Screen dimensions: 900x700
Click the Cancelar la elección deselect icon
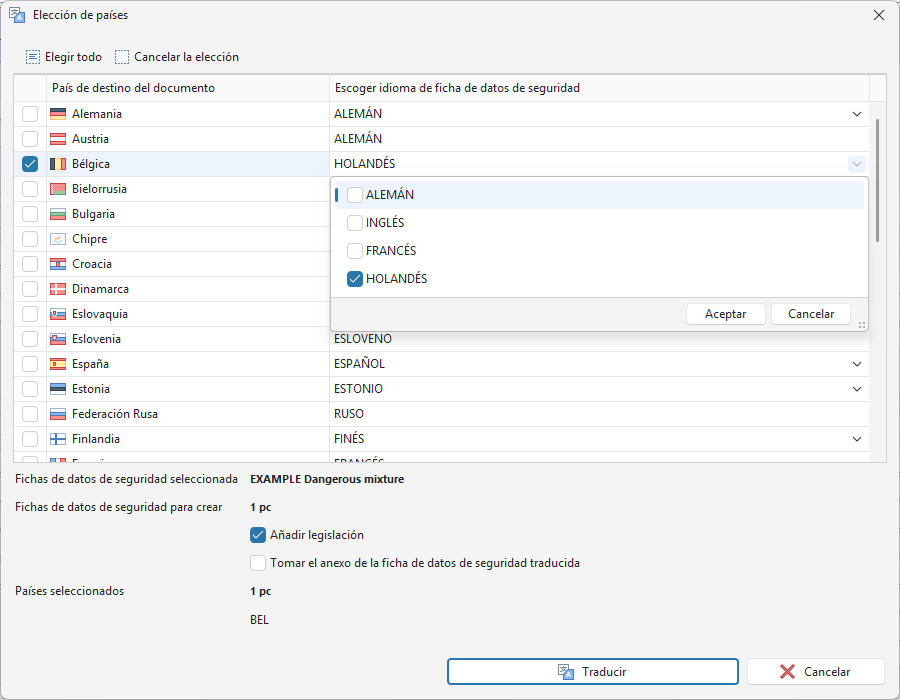tap(122, 57)
